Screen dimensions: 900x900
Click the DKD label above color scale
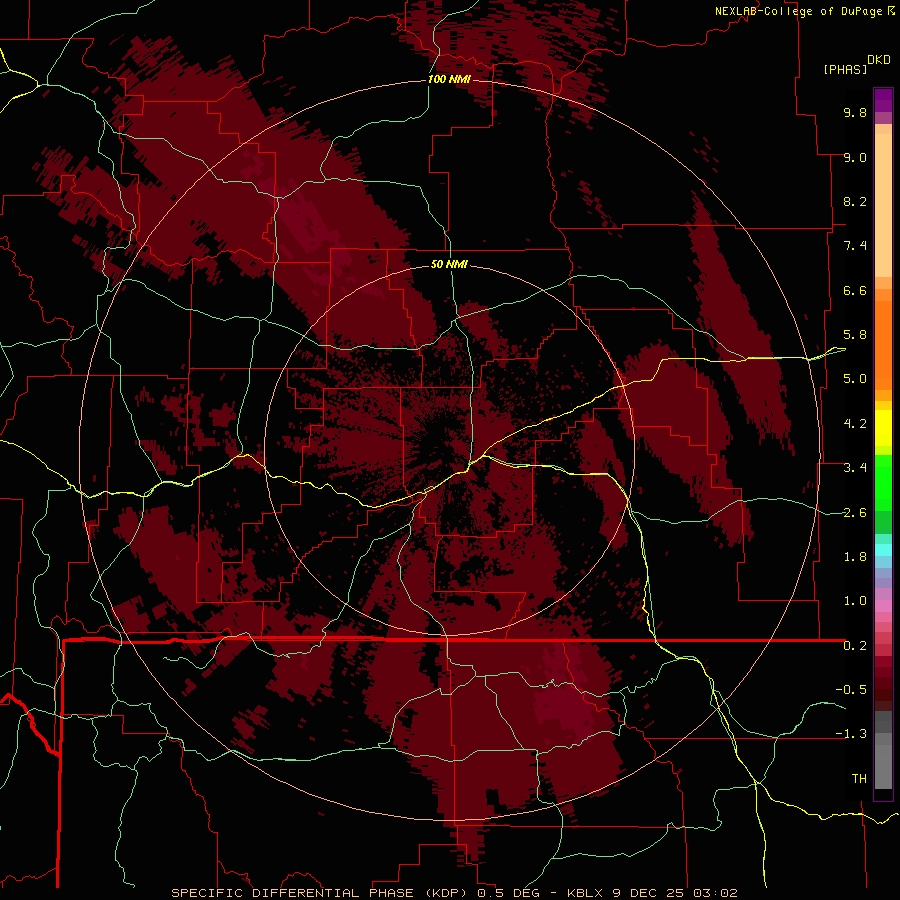tap(879, 60)
